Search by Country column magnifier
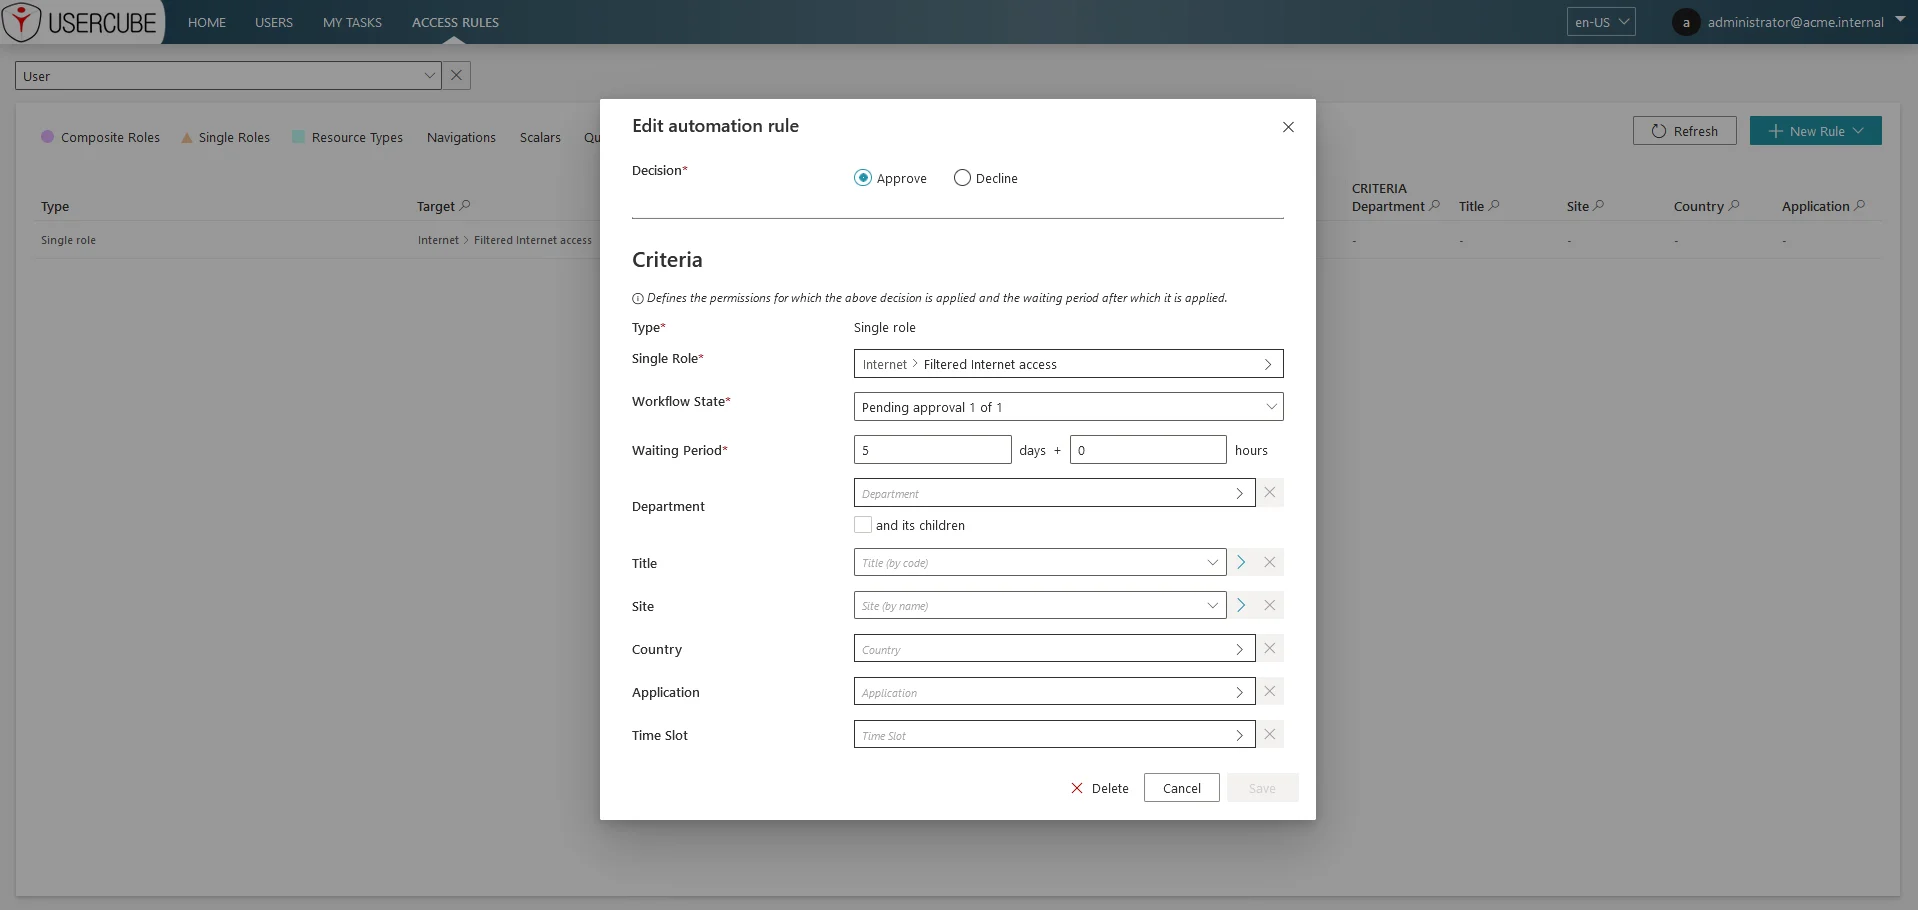 (x=1734, y=206)
